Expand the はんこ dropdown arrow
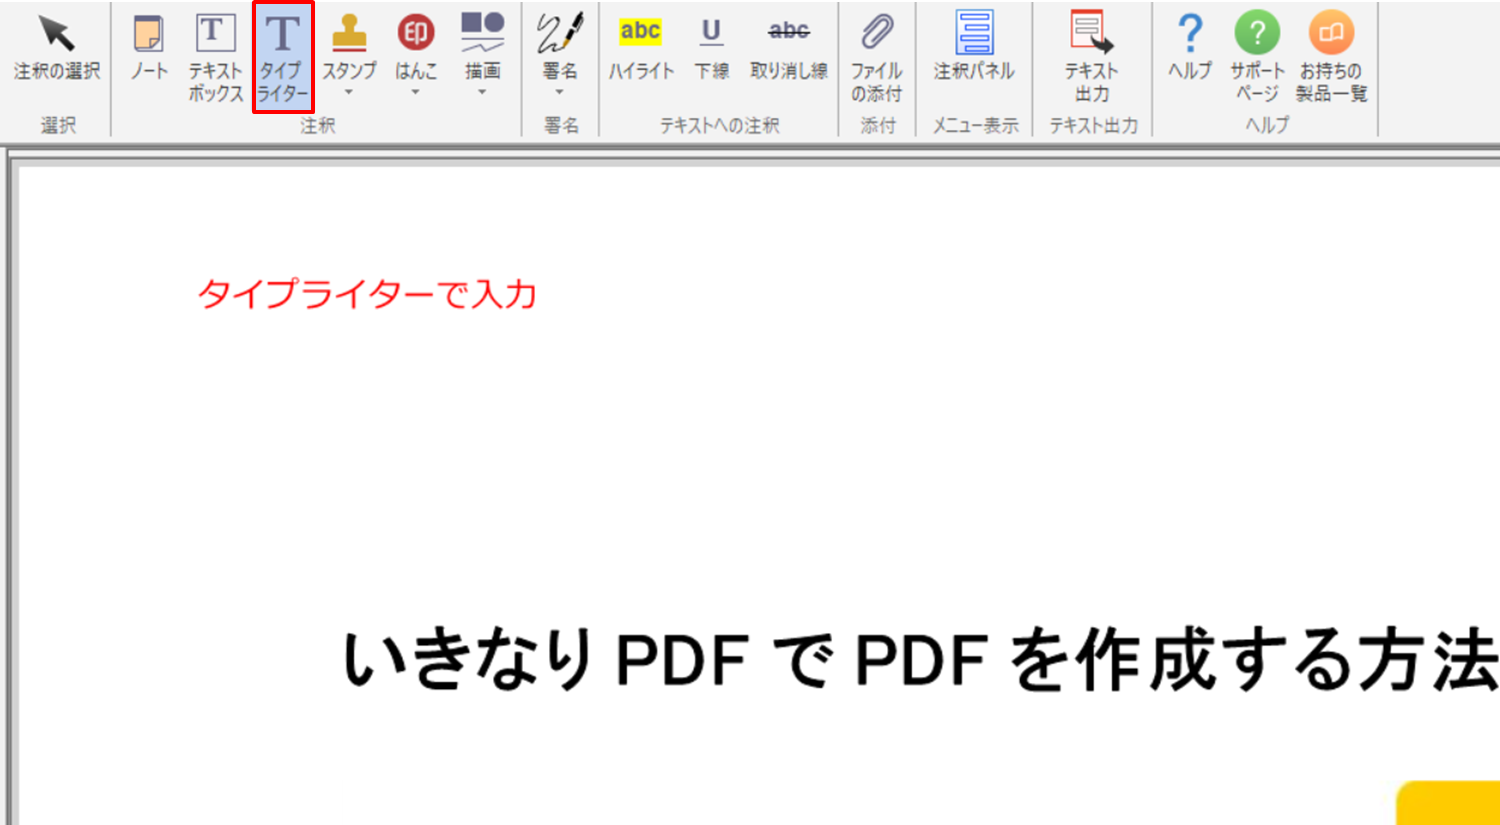1500x825 pixels. pyautogui.click(x=416, y=93)
